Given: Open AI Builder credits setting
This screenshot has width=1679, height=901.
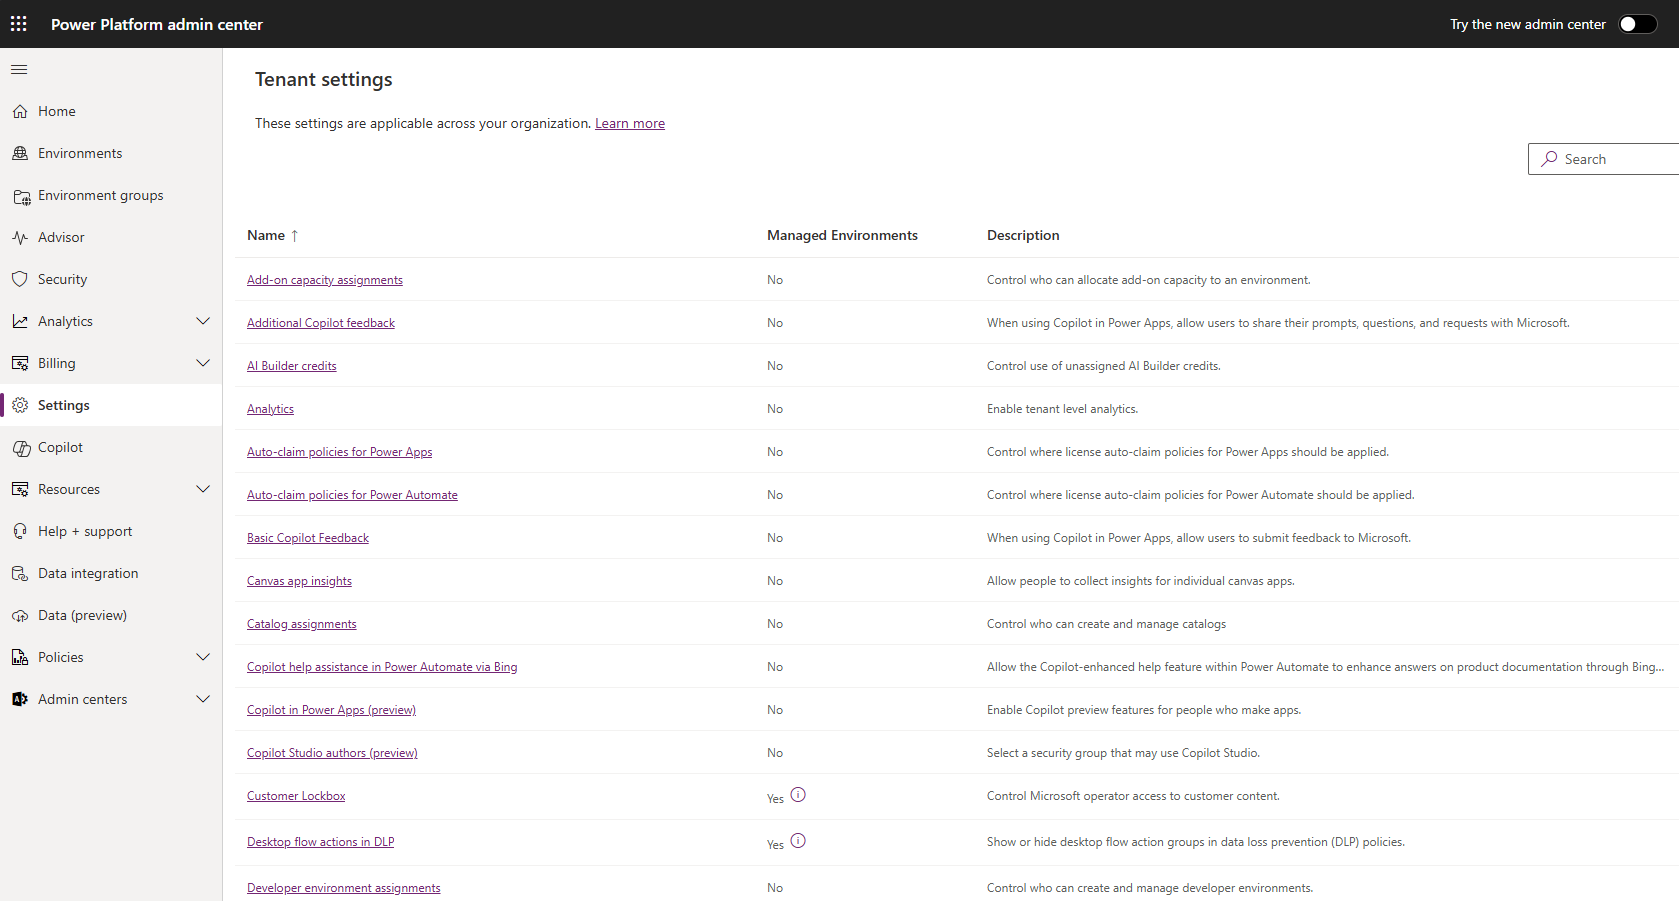Looking at the screenshot, I should (292, 366).
